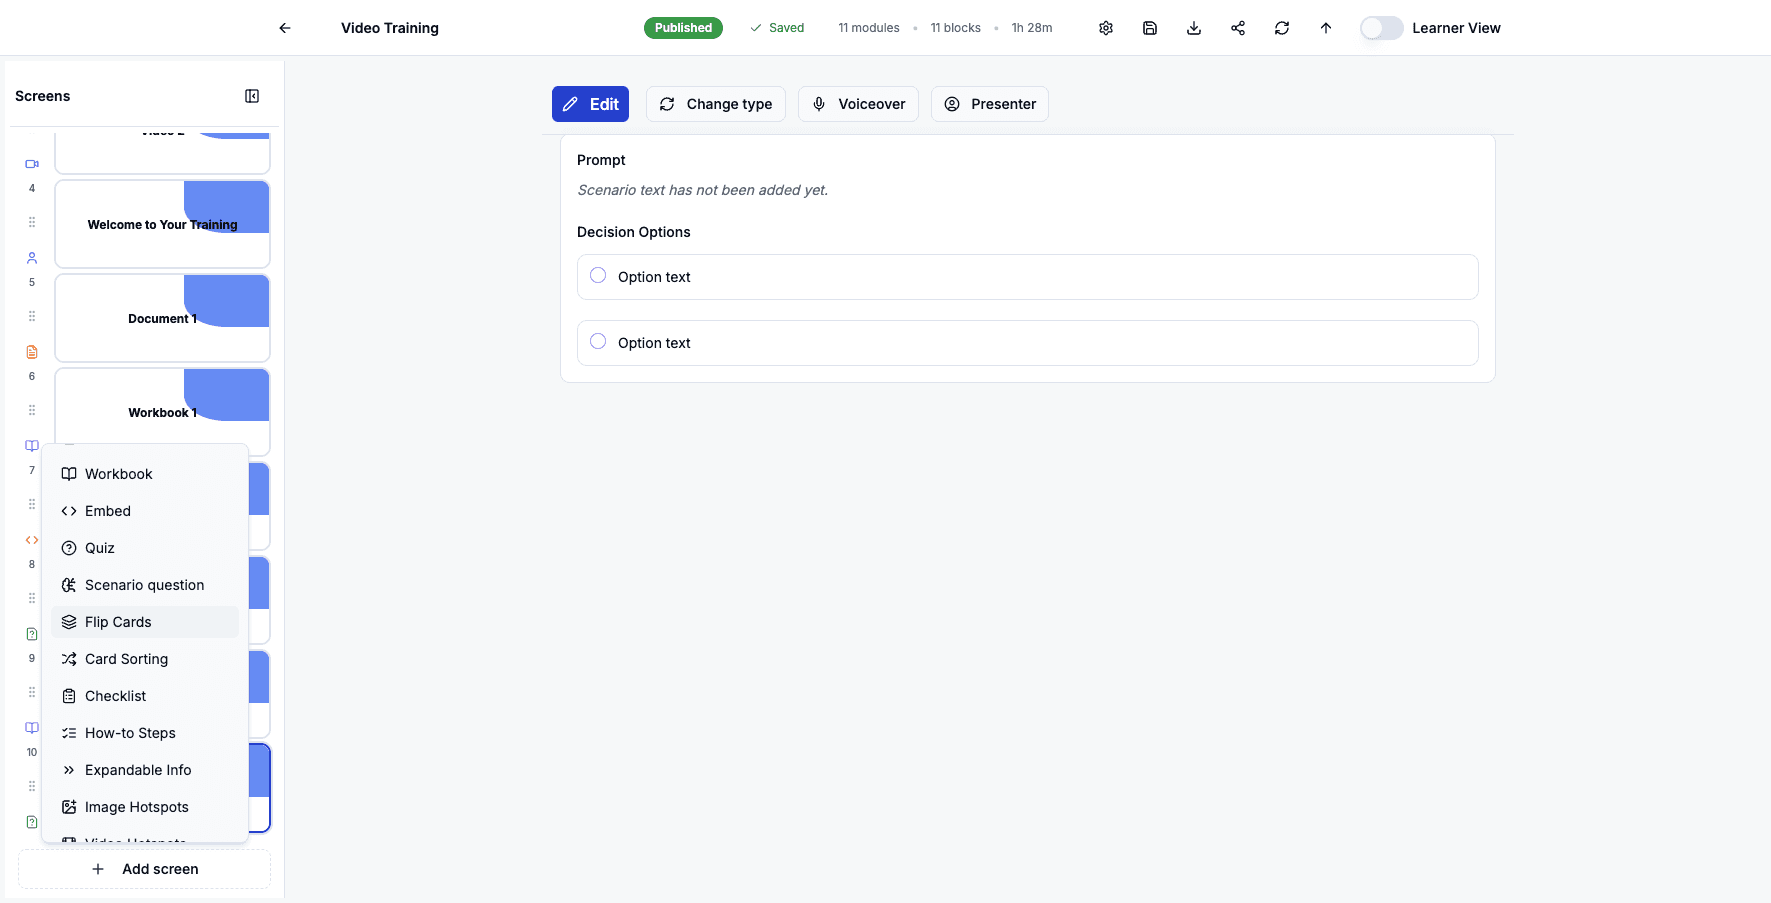
Task: Collapse the Screens panel icon
Action: (252, 96)
